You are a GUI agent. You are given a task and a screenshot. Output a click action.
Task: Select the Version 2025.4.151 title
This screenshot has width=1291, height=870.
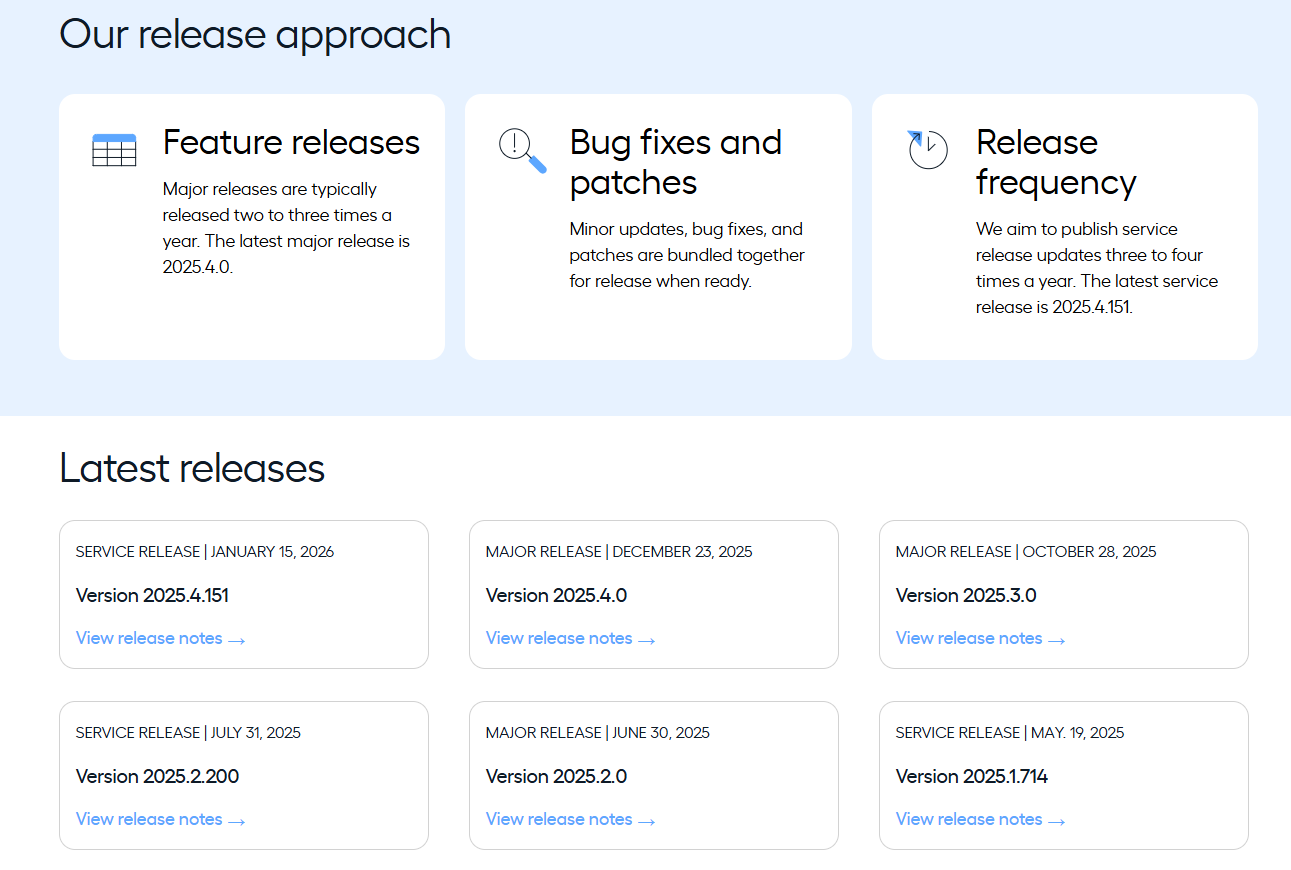tap(152, 596)
